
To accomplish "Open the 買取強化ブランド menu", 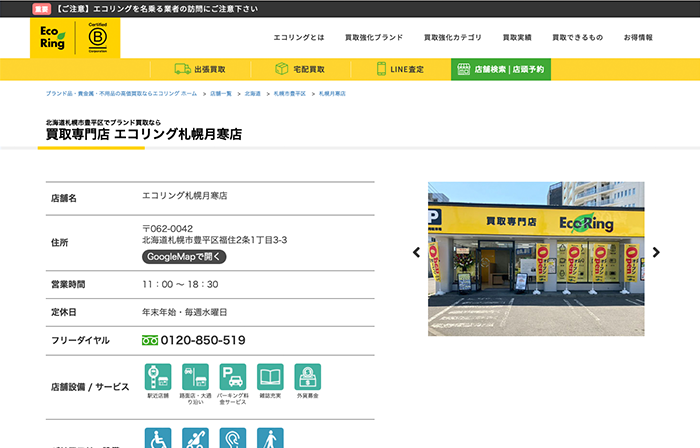I will pos(374,37).
